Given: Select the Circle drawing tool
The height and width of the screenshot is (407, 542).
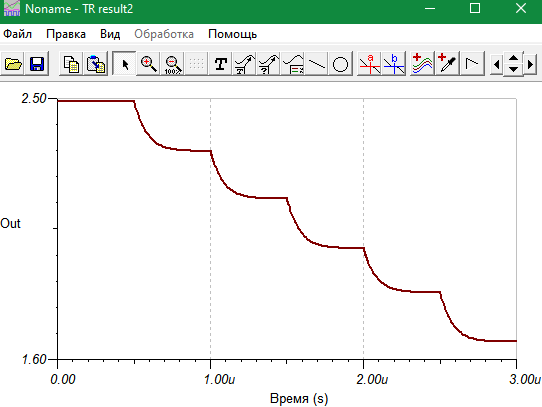Looking at the screenshot, I should click(340, 64).
